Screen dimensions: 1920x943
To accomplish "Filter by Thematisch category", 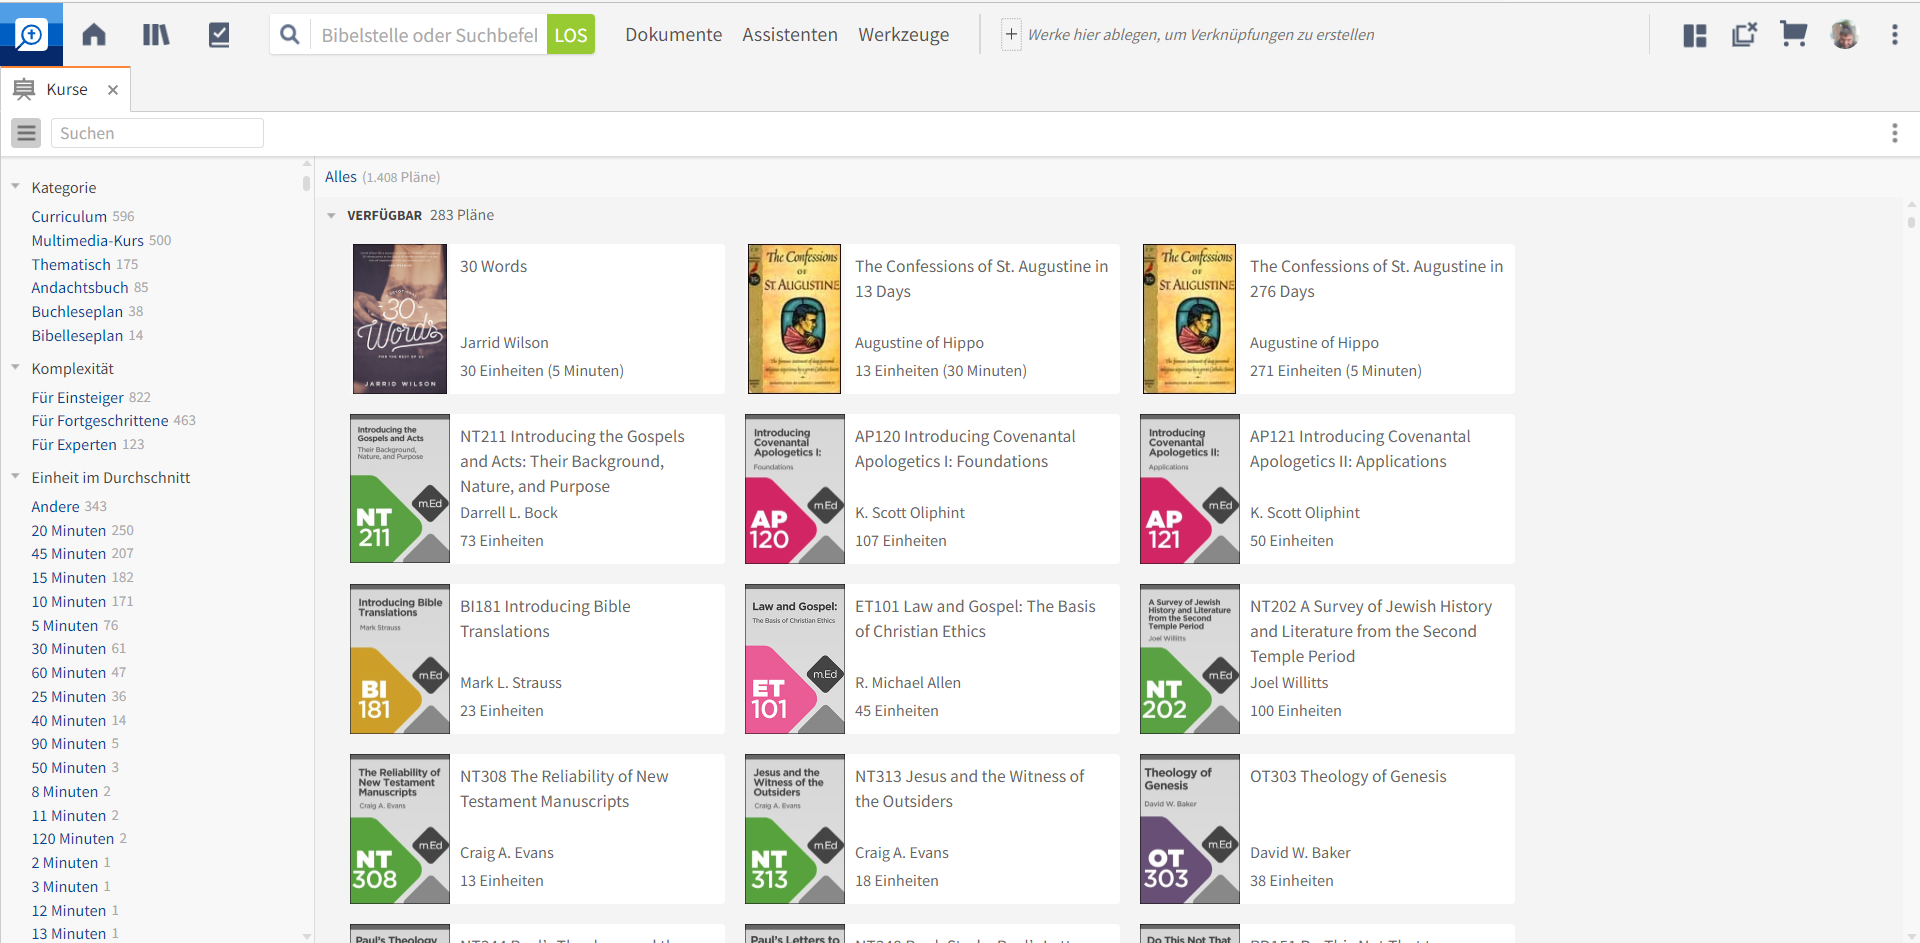I will coord(71,264).
